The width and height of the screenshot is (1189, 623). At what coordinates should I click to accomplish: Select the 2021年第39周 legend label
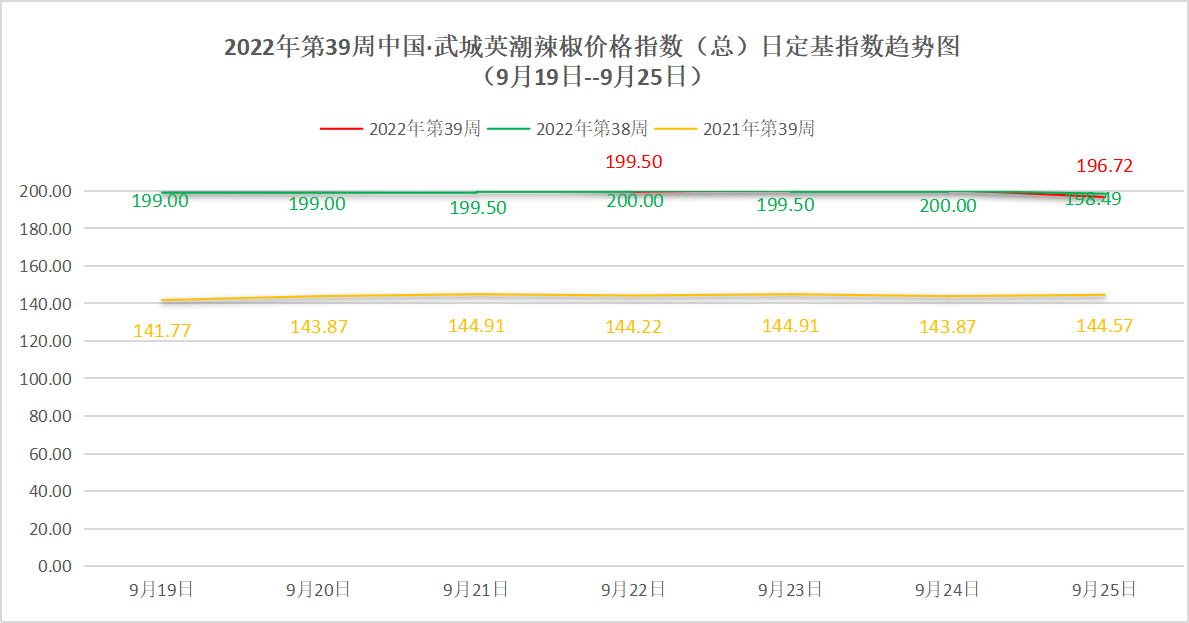tap(759, 129)
